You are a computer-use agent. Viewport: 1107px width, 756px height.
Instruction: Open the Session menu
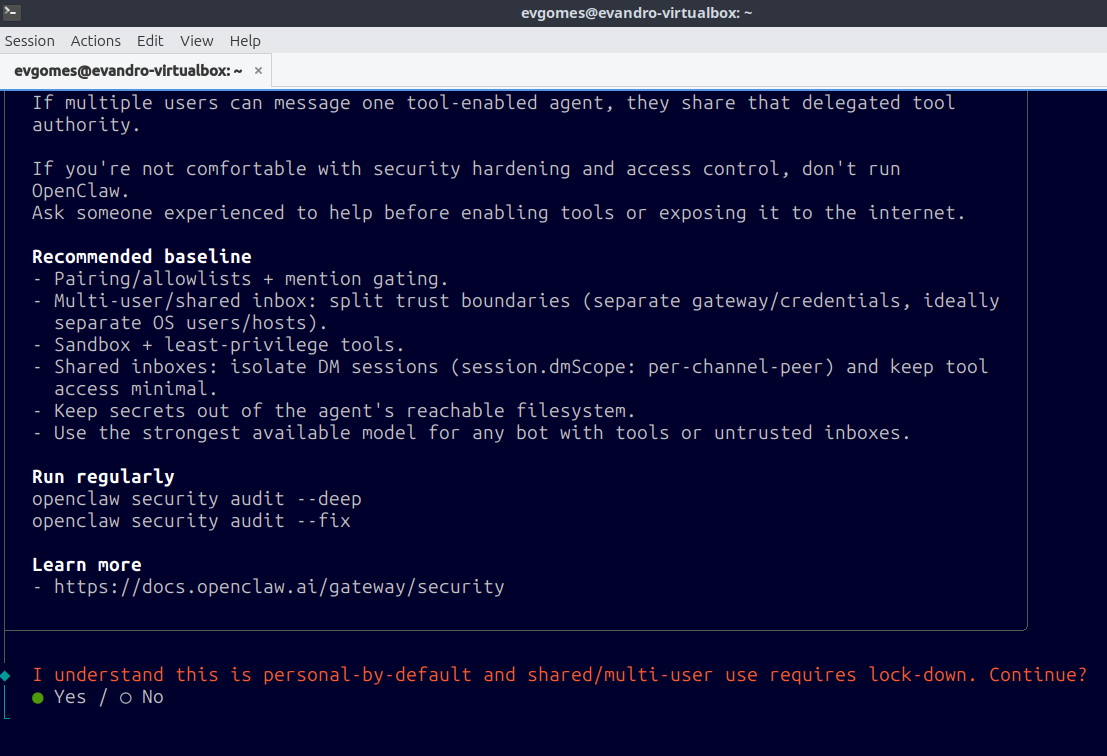30,41
